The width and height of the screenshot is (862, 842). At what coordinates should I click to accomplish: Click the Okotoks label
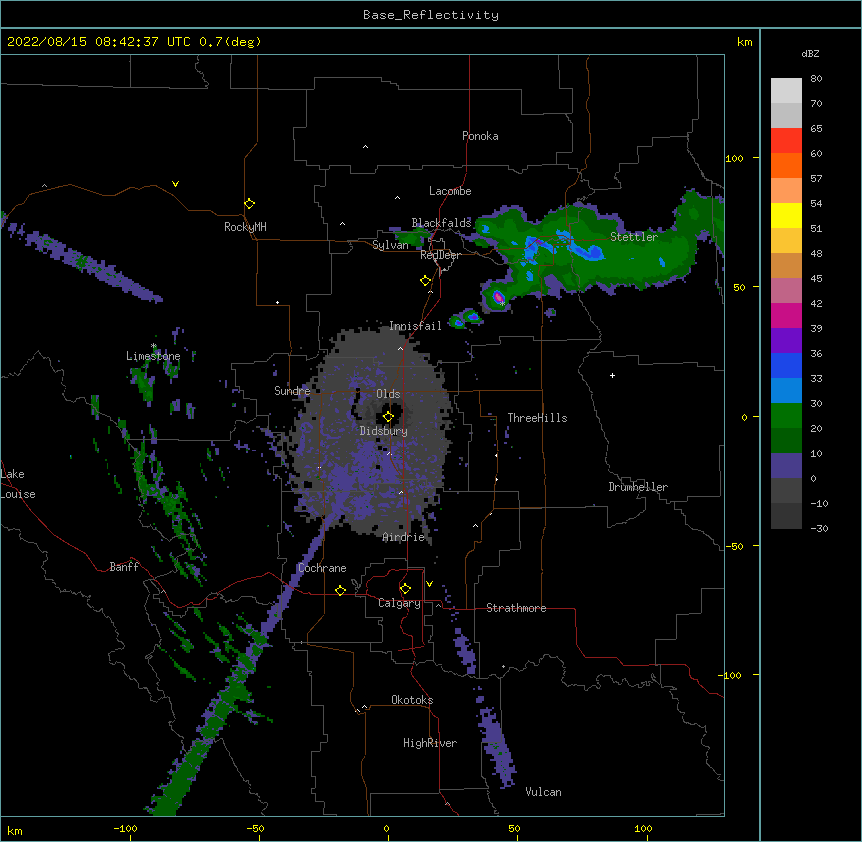click(x=412, y=700)
